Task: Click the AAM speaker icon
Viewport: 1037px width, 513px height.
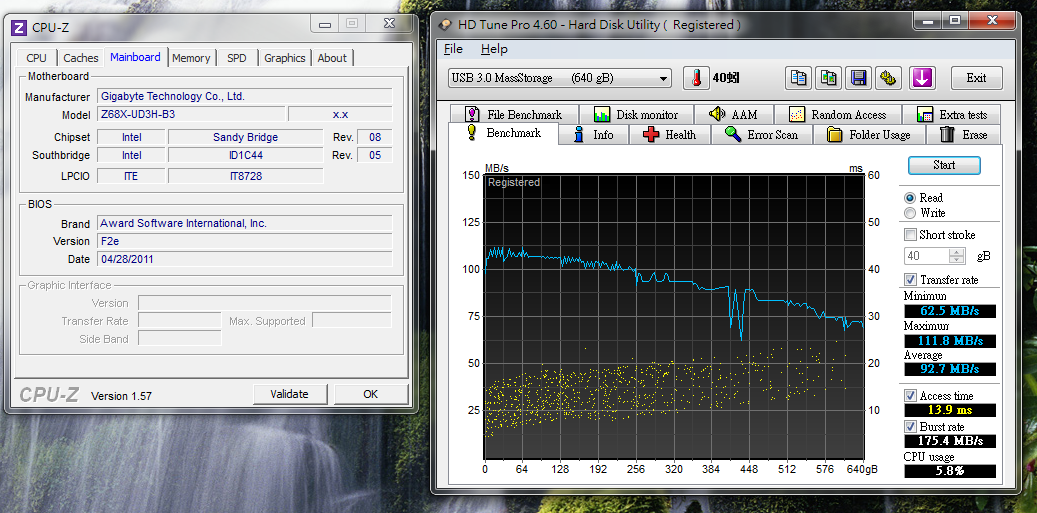Action: [717, 114]
